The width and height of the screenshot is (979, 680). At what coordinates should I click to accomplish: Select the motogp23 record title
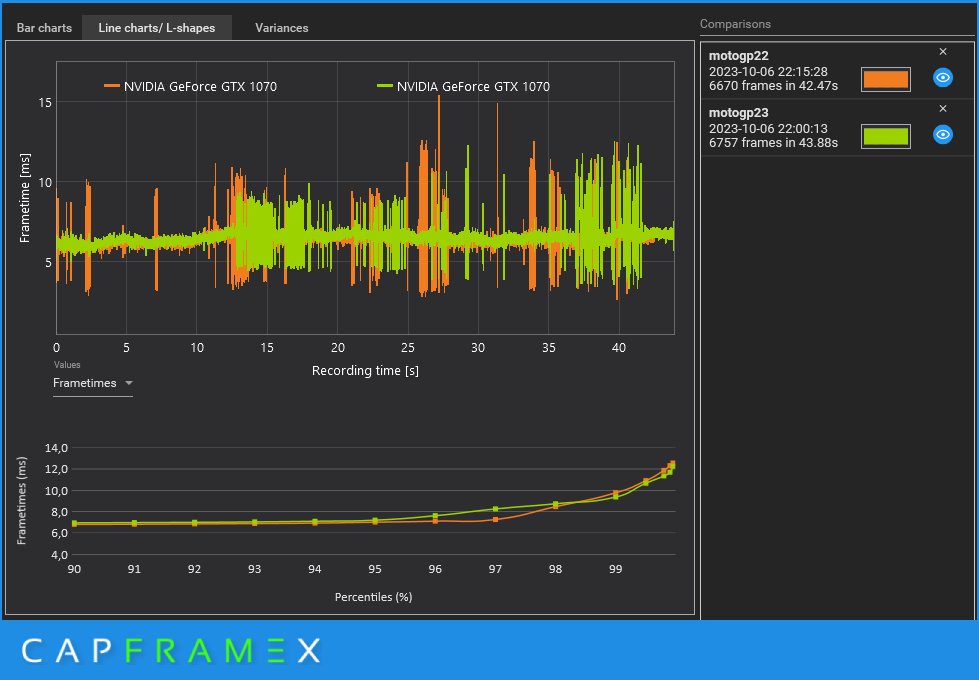(739, 113)
